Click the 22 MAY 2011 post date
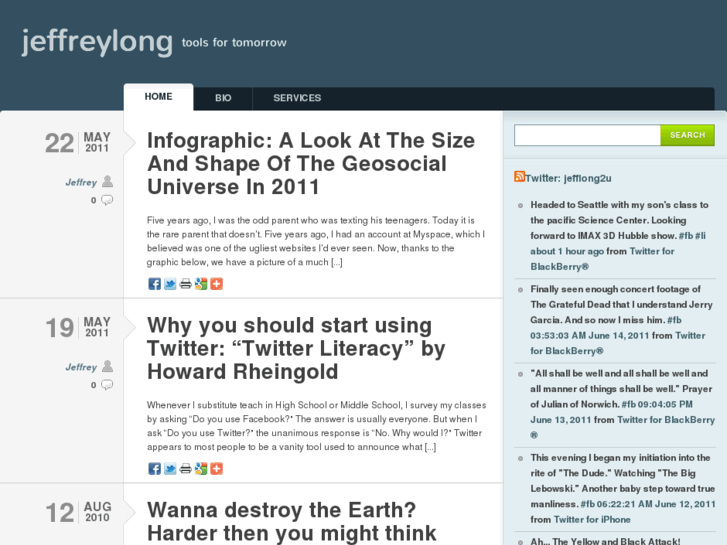The height and width of the screenshot is (545, 727). 78,142
